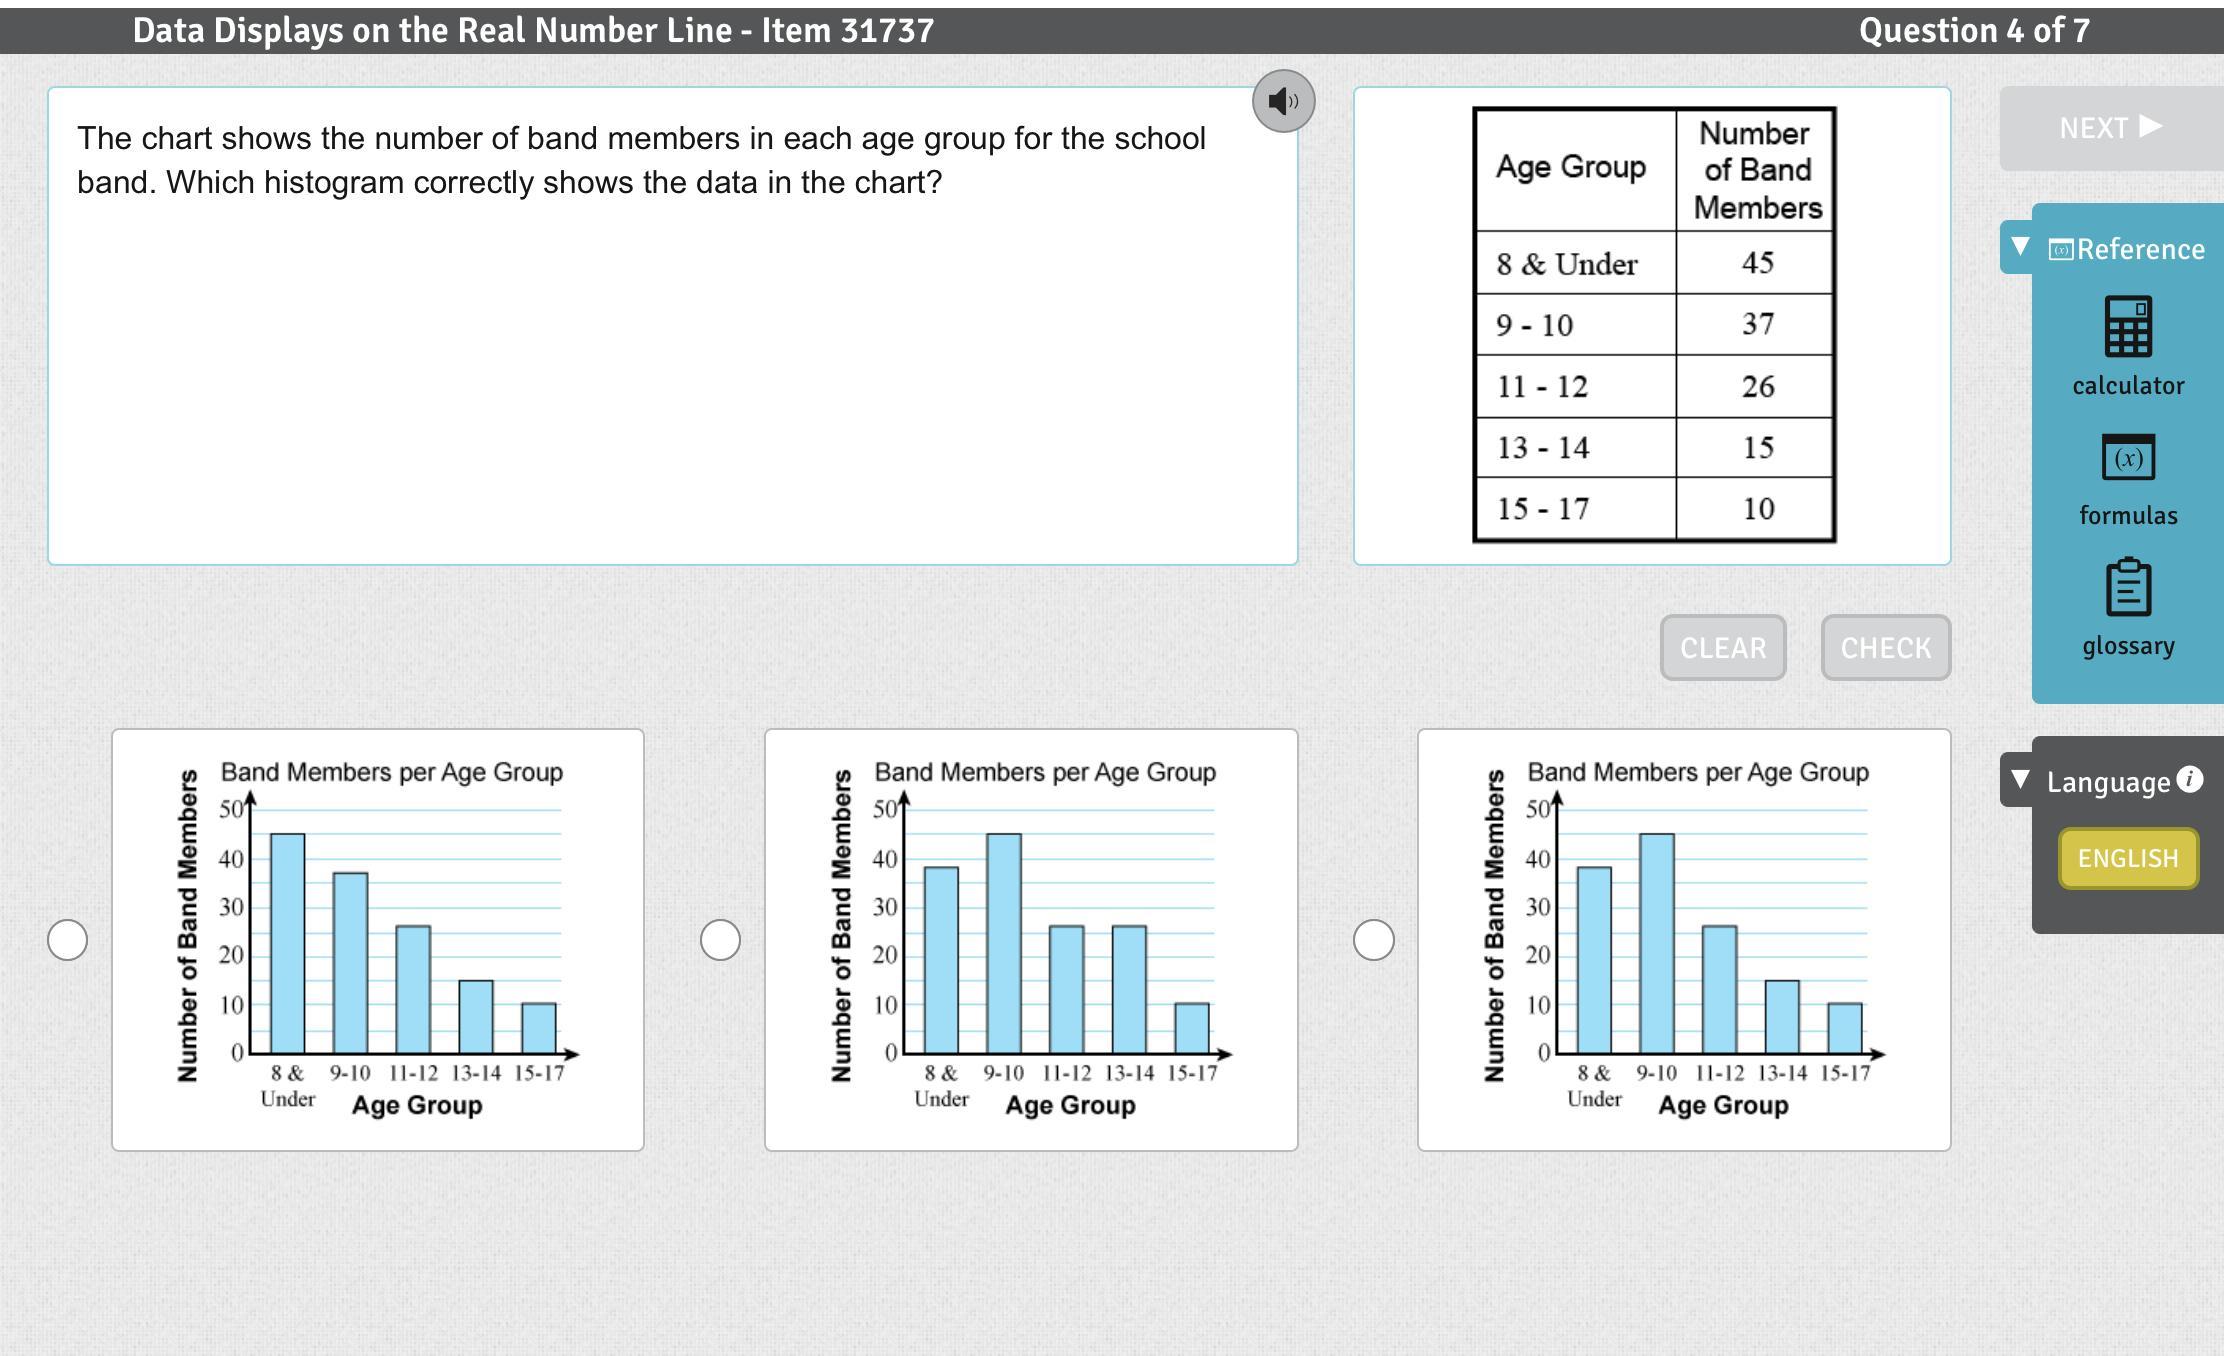This screenshot has width=2224, height=1356.
Task: Click the age group data table
Action: tap(1654, 325)
